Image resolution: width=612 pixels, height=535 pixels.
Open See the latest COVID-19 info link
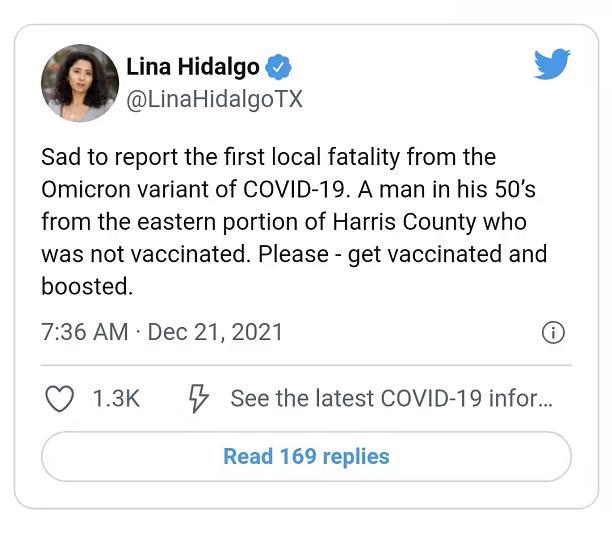(391, 399)
